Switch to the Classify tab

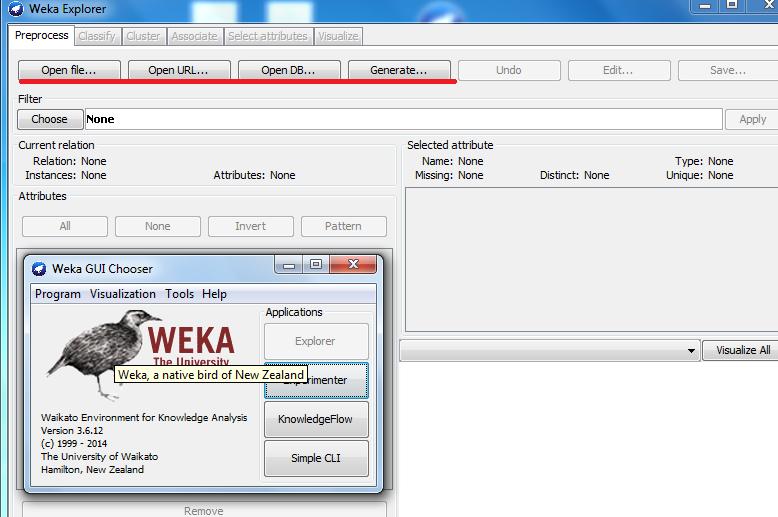click(x=97, y=36)
